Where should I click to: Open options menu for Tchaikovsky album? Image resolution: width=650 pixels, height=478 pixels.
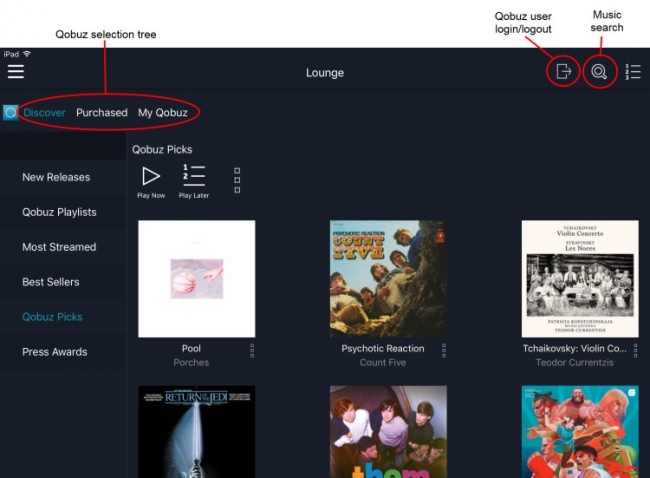[x=635, y=350]
